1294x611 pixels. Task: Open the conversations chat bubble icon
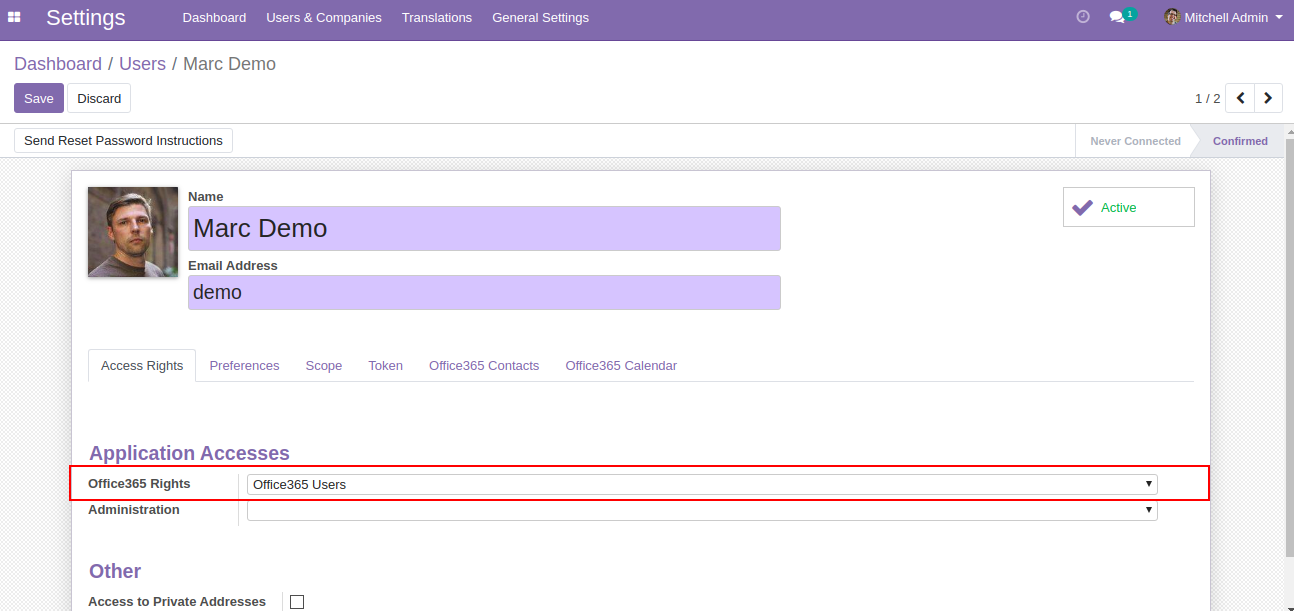pos(1117,18)
